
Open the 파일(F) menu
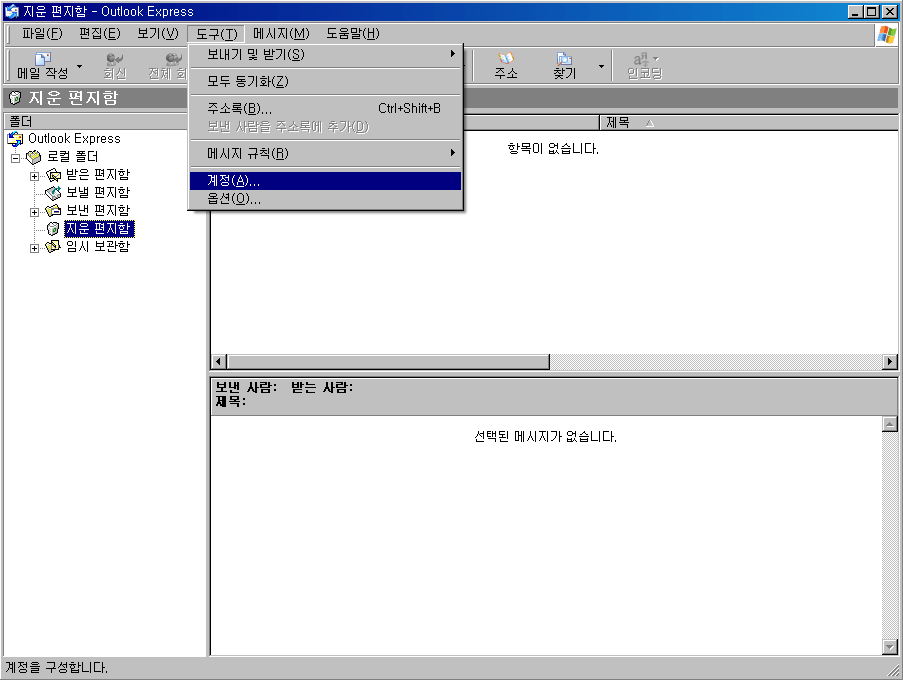click(x=42, y=34)
